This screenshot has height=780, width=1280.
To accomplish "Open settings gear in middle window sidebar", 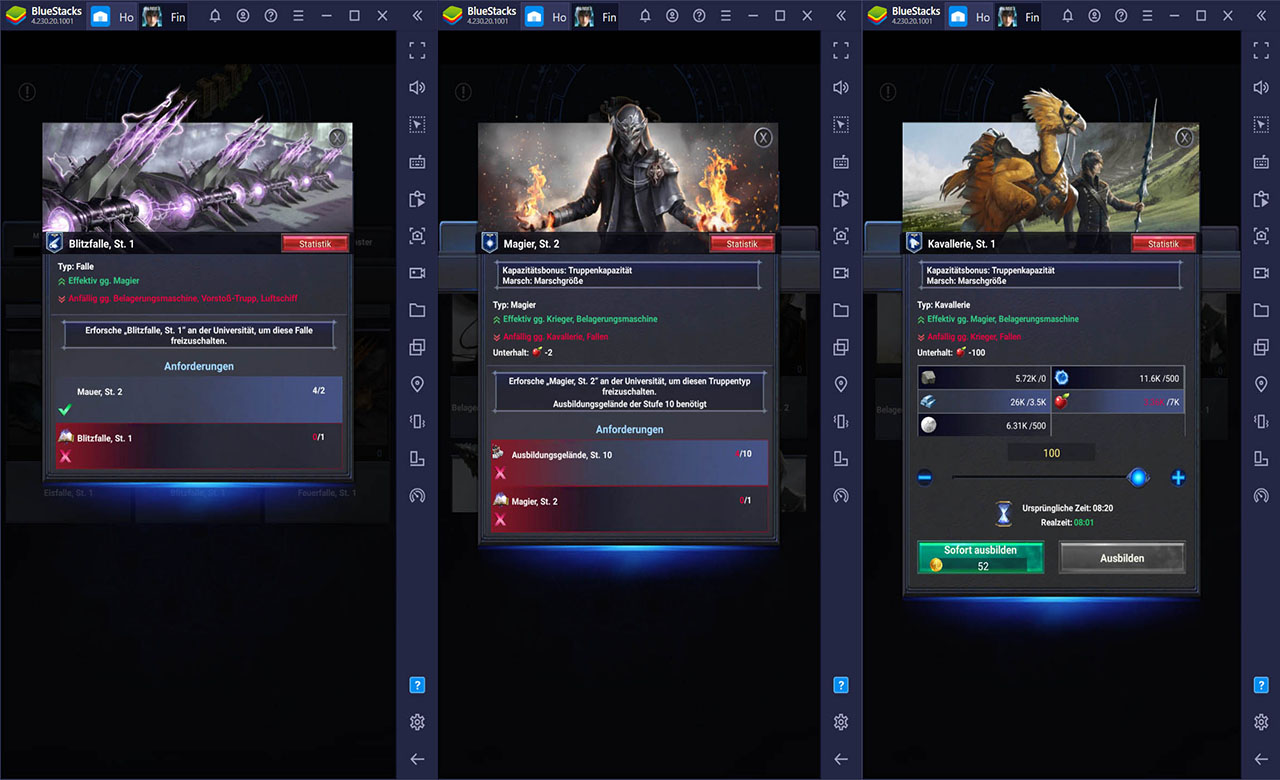I will (841, 722).
